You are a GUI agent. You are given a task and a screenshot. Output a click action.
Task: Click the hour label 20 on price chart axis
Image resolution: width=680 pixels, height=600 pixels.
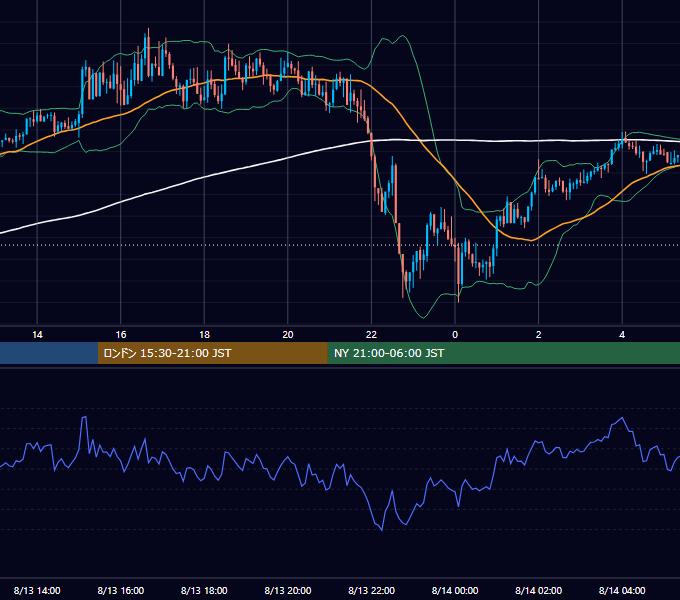coord(288,335)
